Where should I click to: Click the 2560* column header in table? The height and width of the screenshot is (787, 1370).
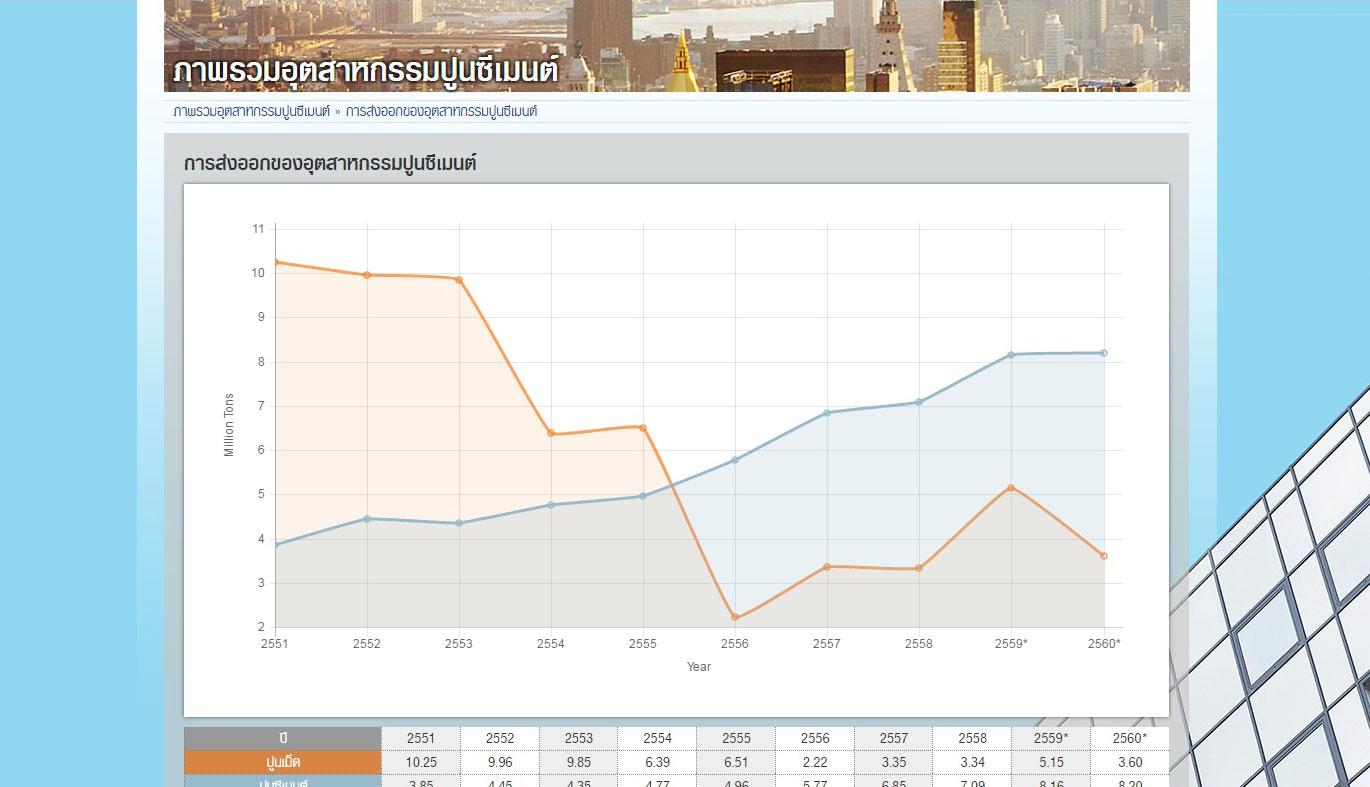[1129, 738]
